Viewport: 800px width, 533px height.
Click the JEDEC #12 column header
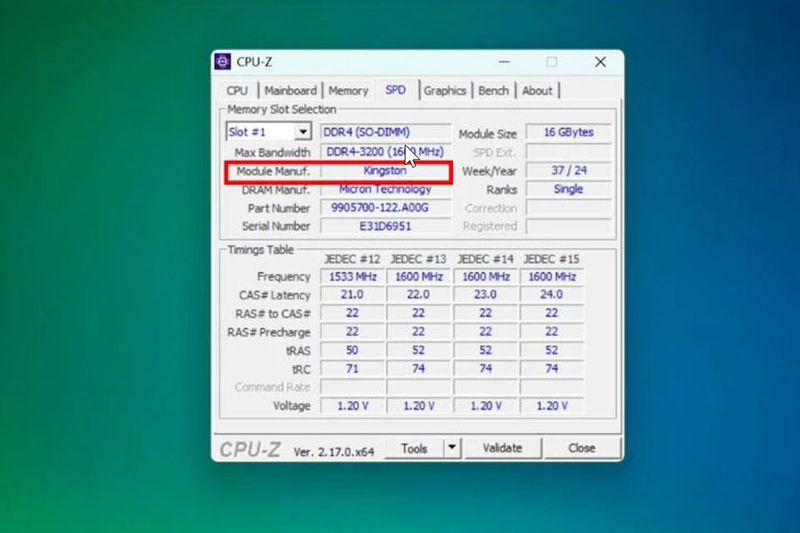pyautogui.click(x=353, y=259)
